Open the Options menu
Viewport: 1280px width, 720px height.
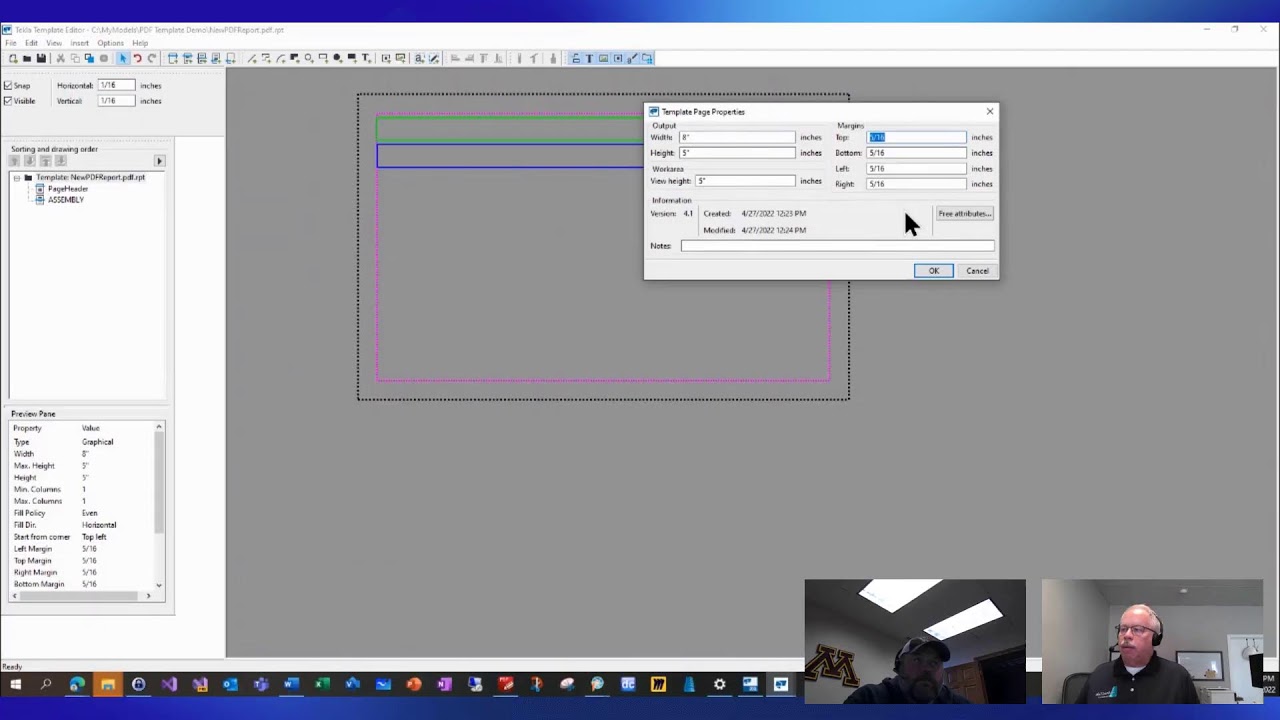coord(111,43)
